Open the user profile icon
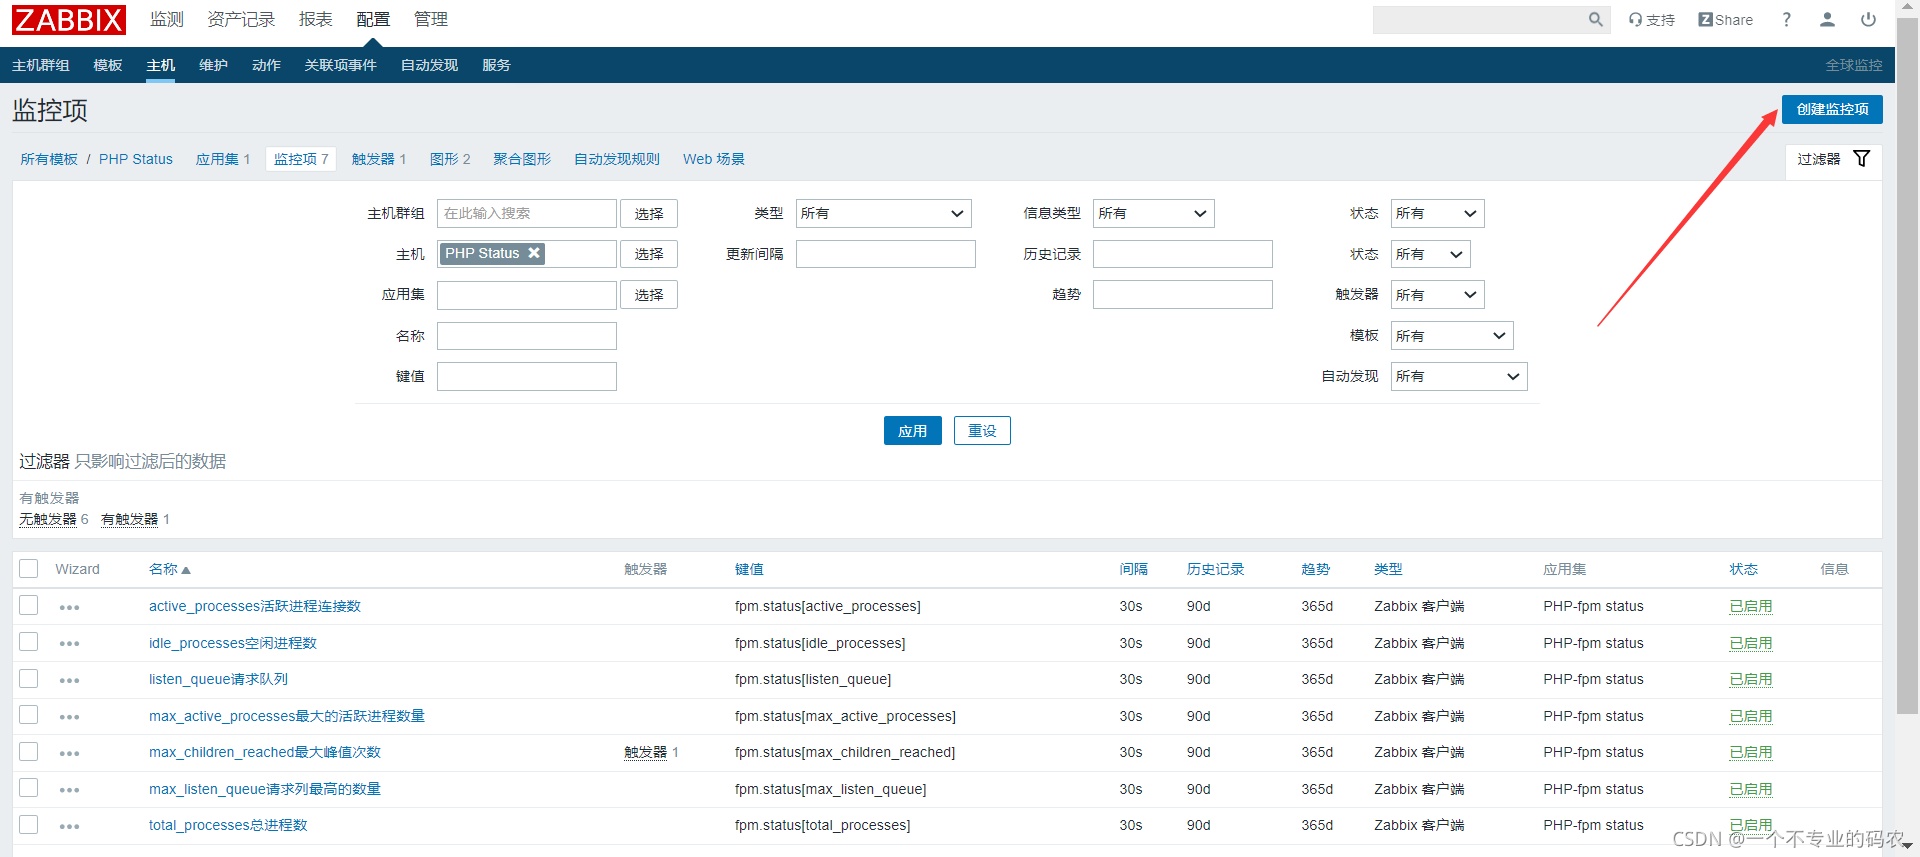The image size is (1920, 857). (1827, 19)
